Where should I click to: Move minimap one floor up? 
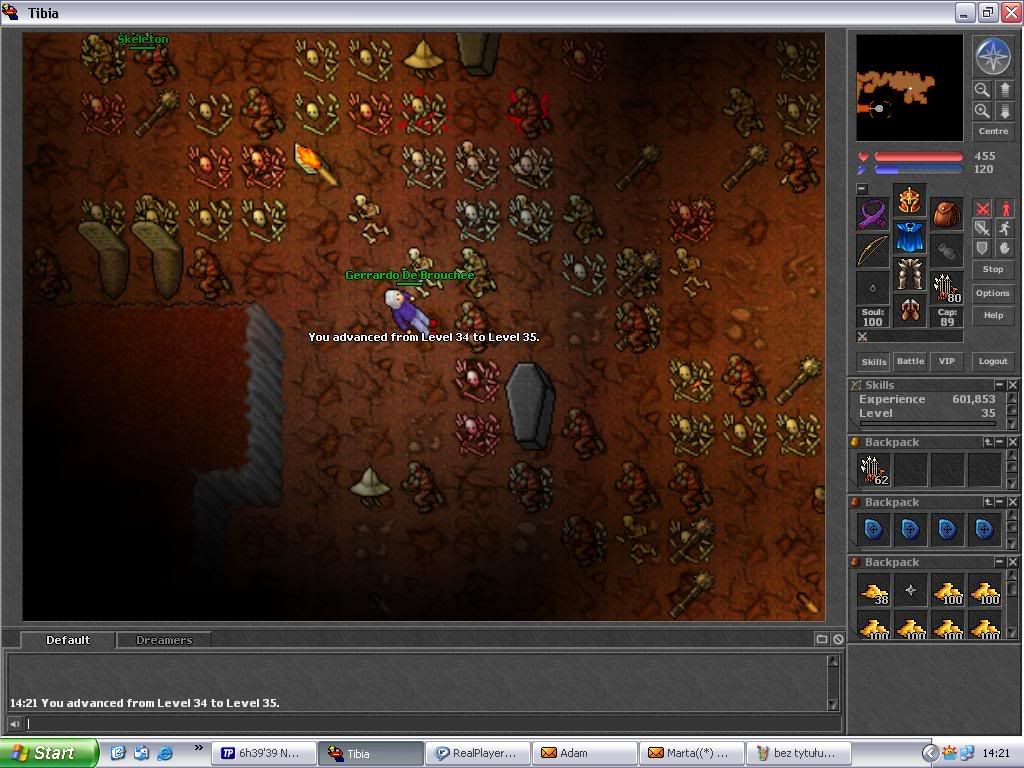(x=1004, y=90)
